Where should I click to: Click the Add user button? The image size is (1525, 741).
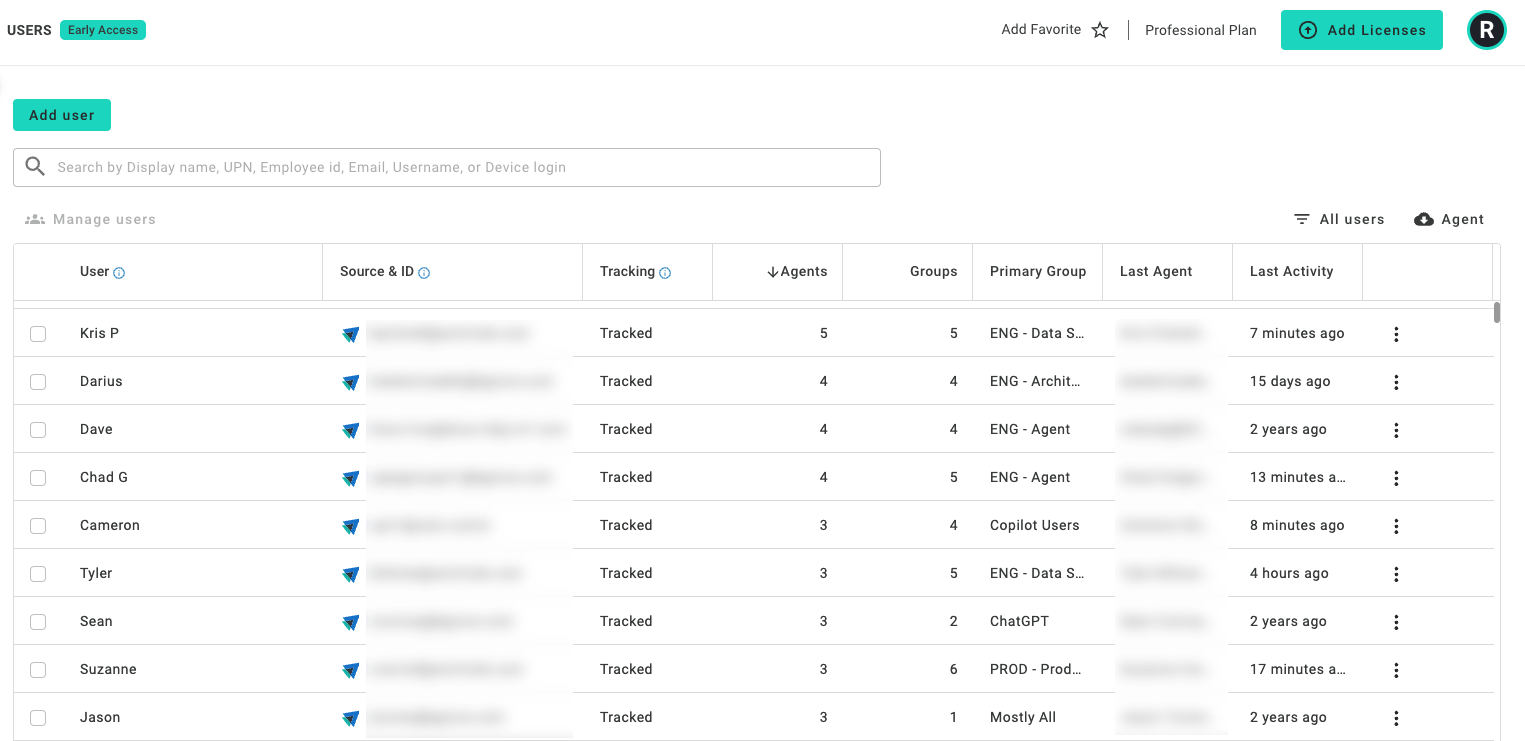62,115
